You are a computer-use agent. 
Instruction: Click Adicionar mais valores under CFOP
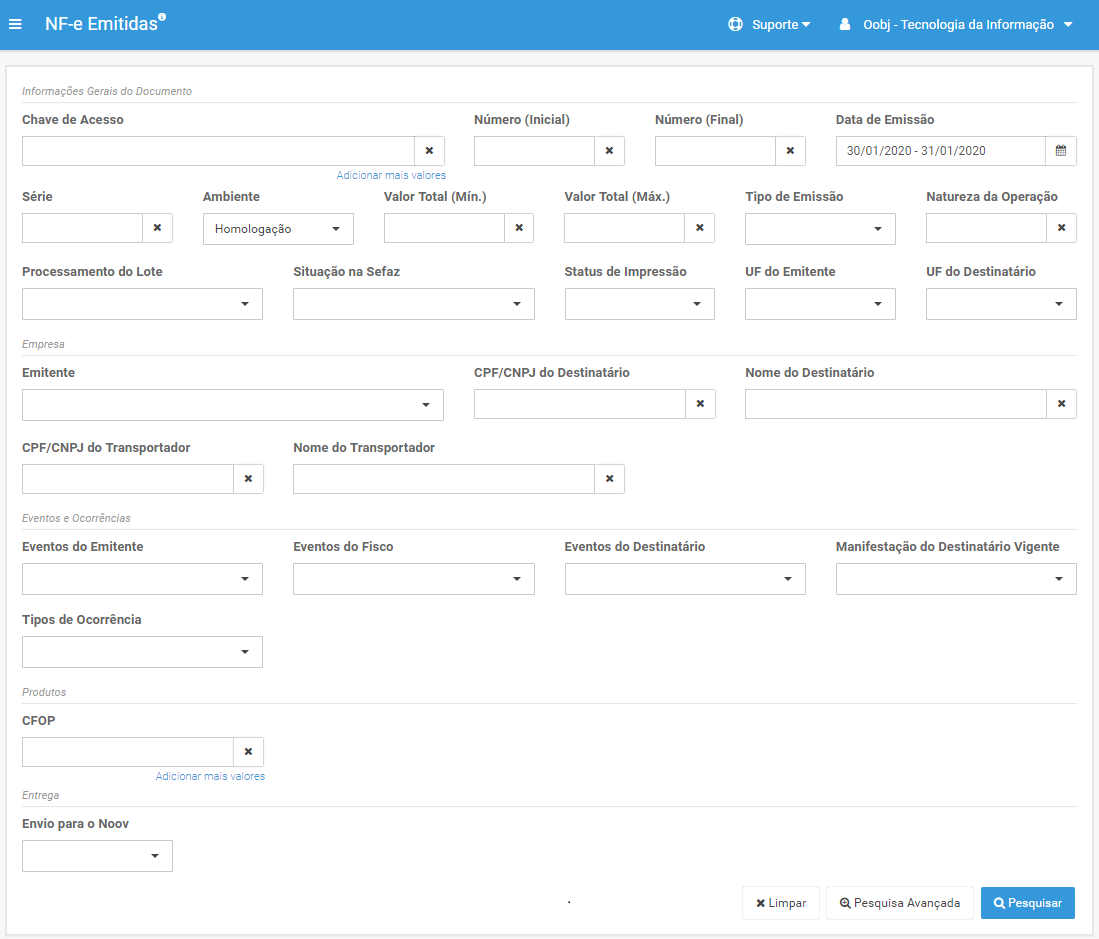point(210,776)
